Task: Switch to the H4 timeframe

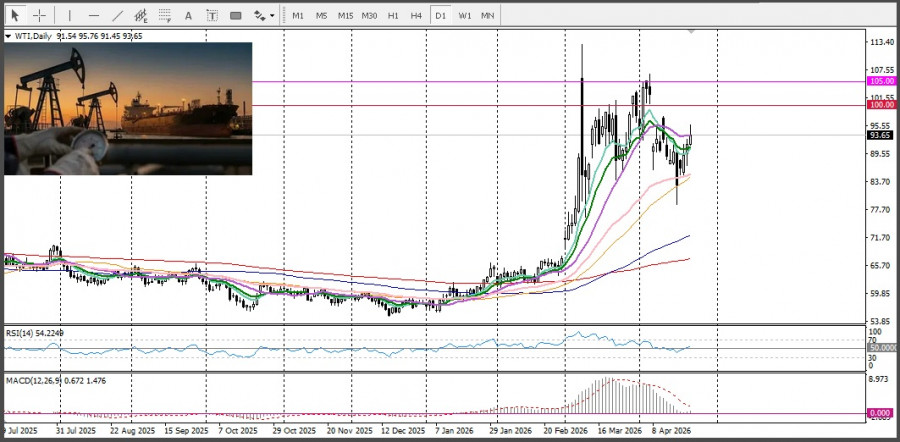Action: 416,15
